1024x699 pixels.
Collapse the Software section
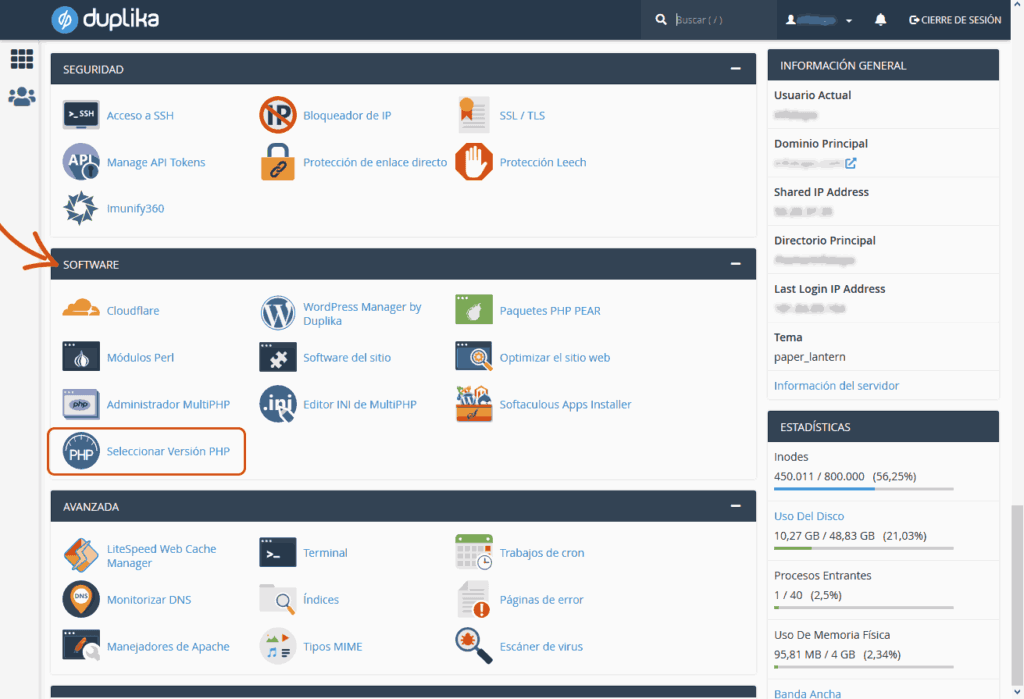(736, 264)
